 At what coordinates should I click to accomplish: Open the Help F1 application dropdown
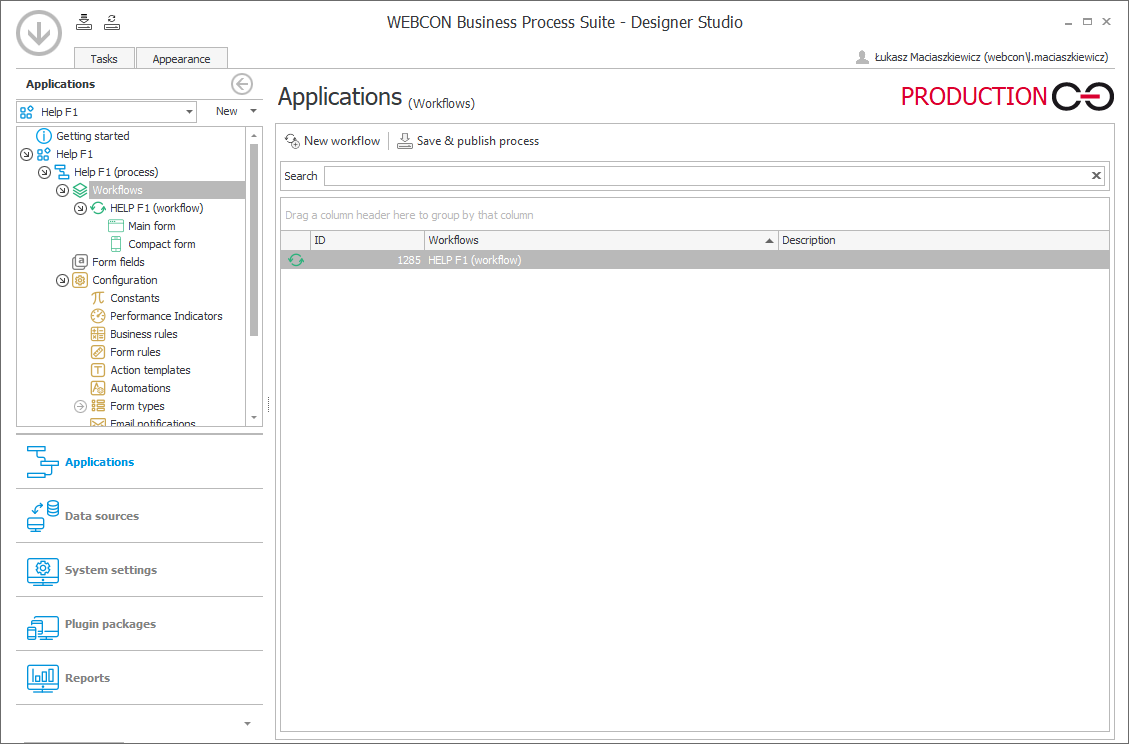pyautogui.click(x=189, y=112)
